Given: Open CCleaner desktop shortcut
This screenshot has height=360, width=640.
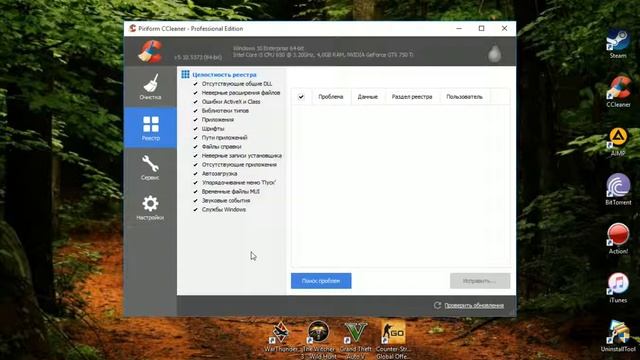Looking at the screenshot, I should (x=618, y=92).
